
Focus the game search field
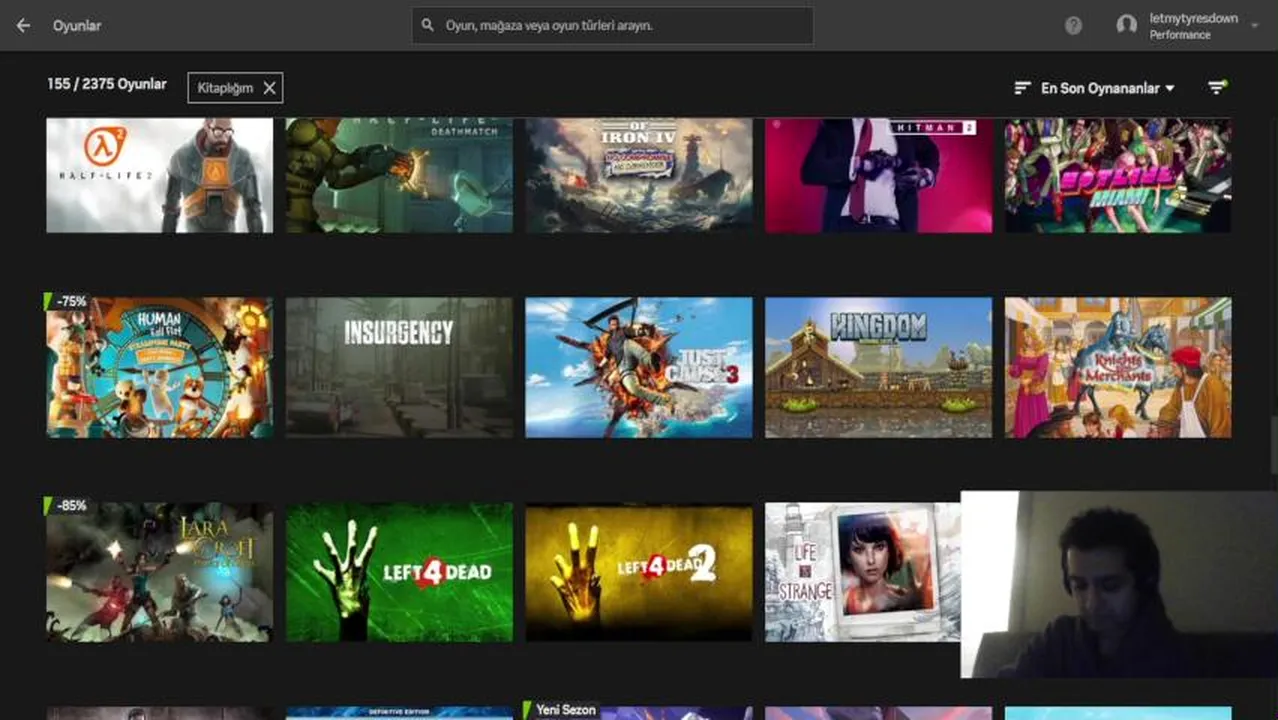coord(612,25)
